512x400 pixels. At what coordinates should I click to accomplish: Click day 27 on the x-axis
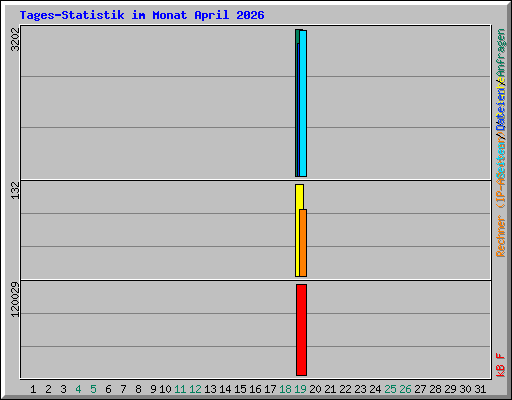420,389
